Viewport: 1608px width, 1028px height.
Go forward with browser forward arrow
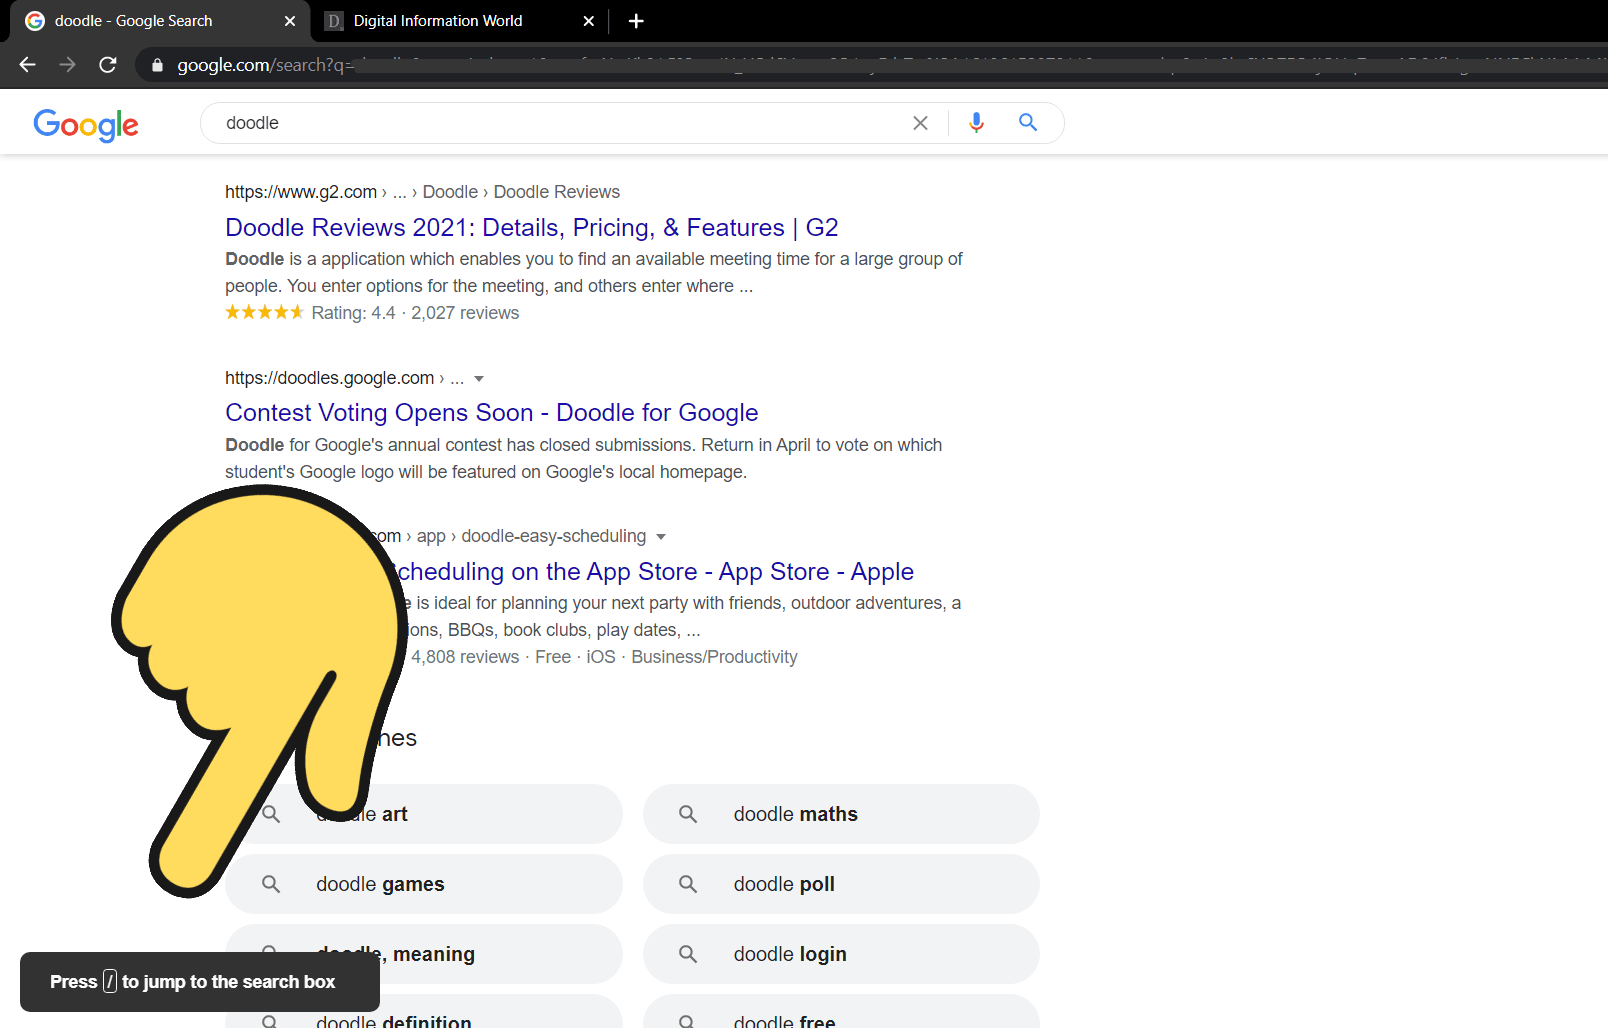point(68,65)
